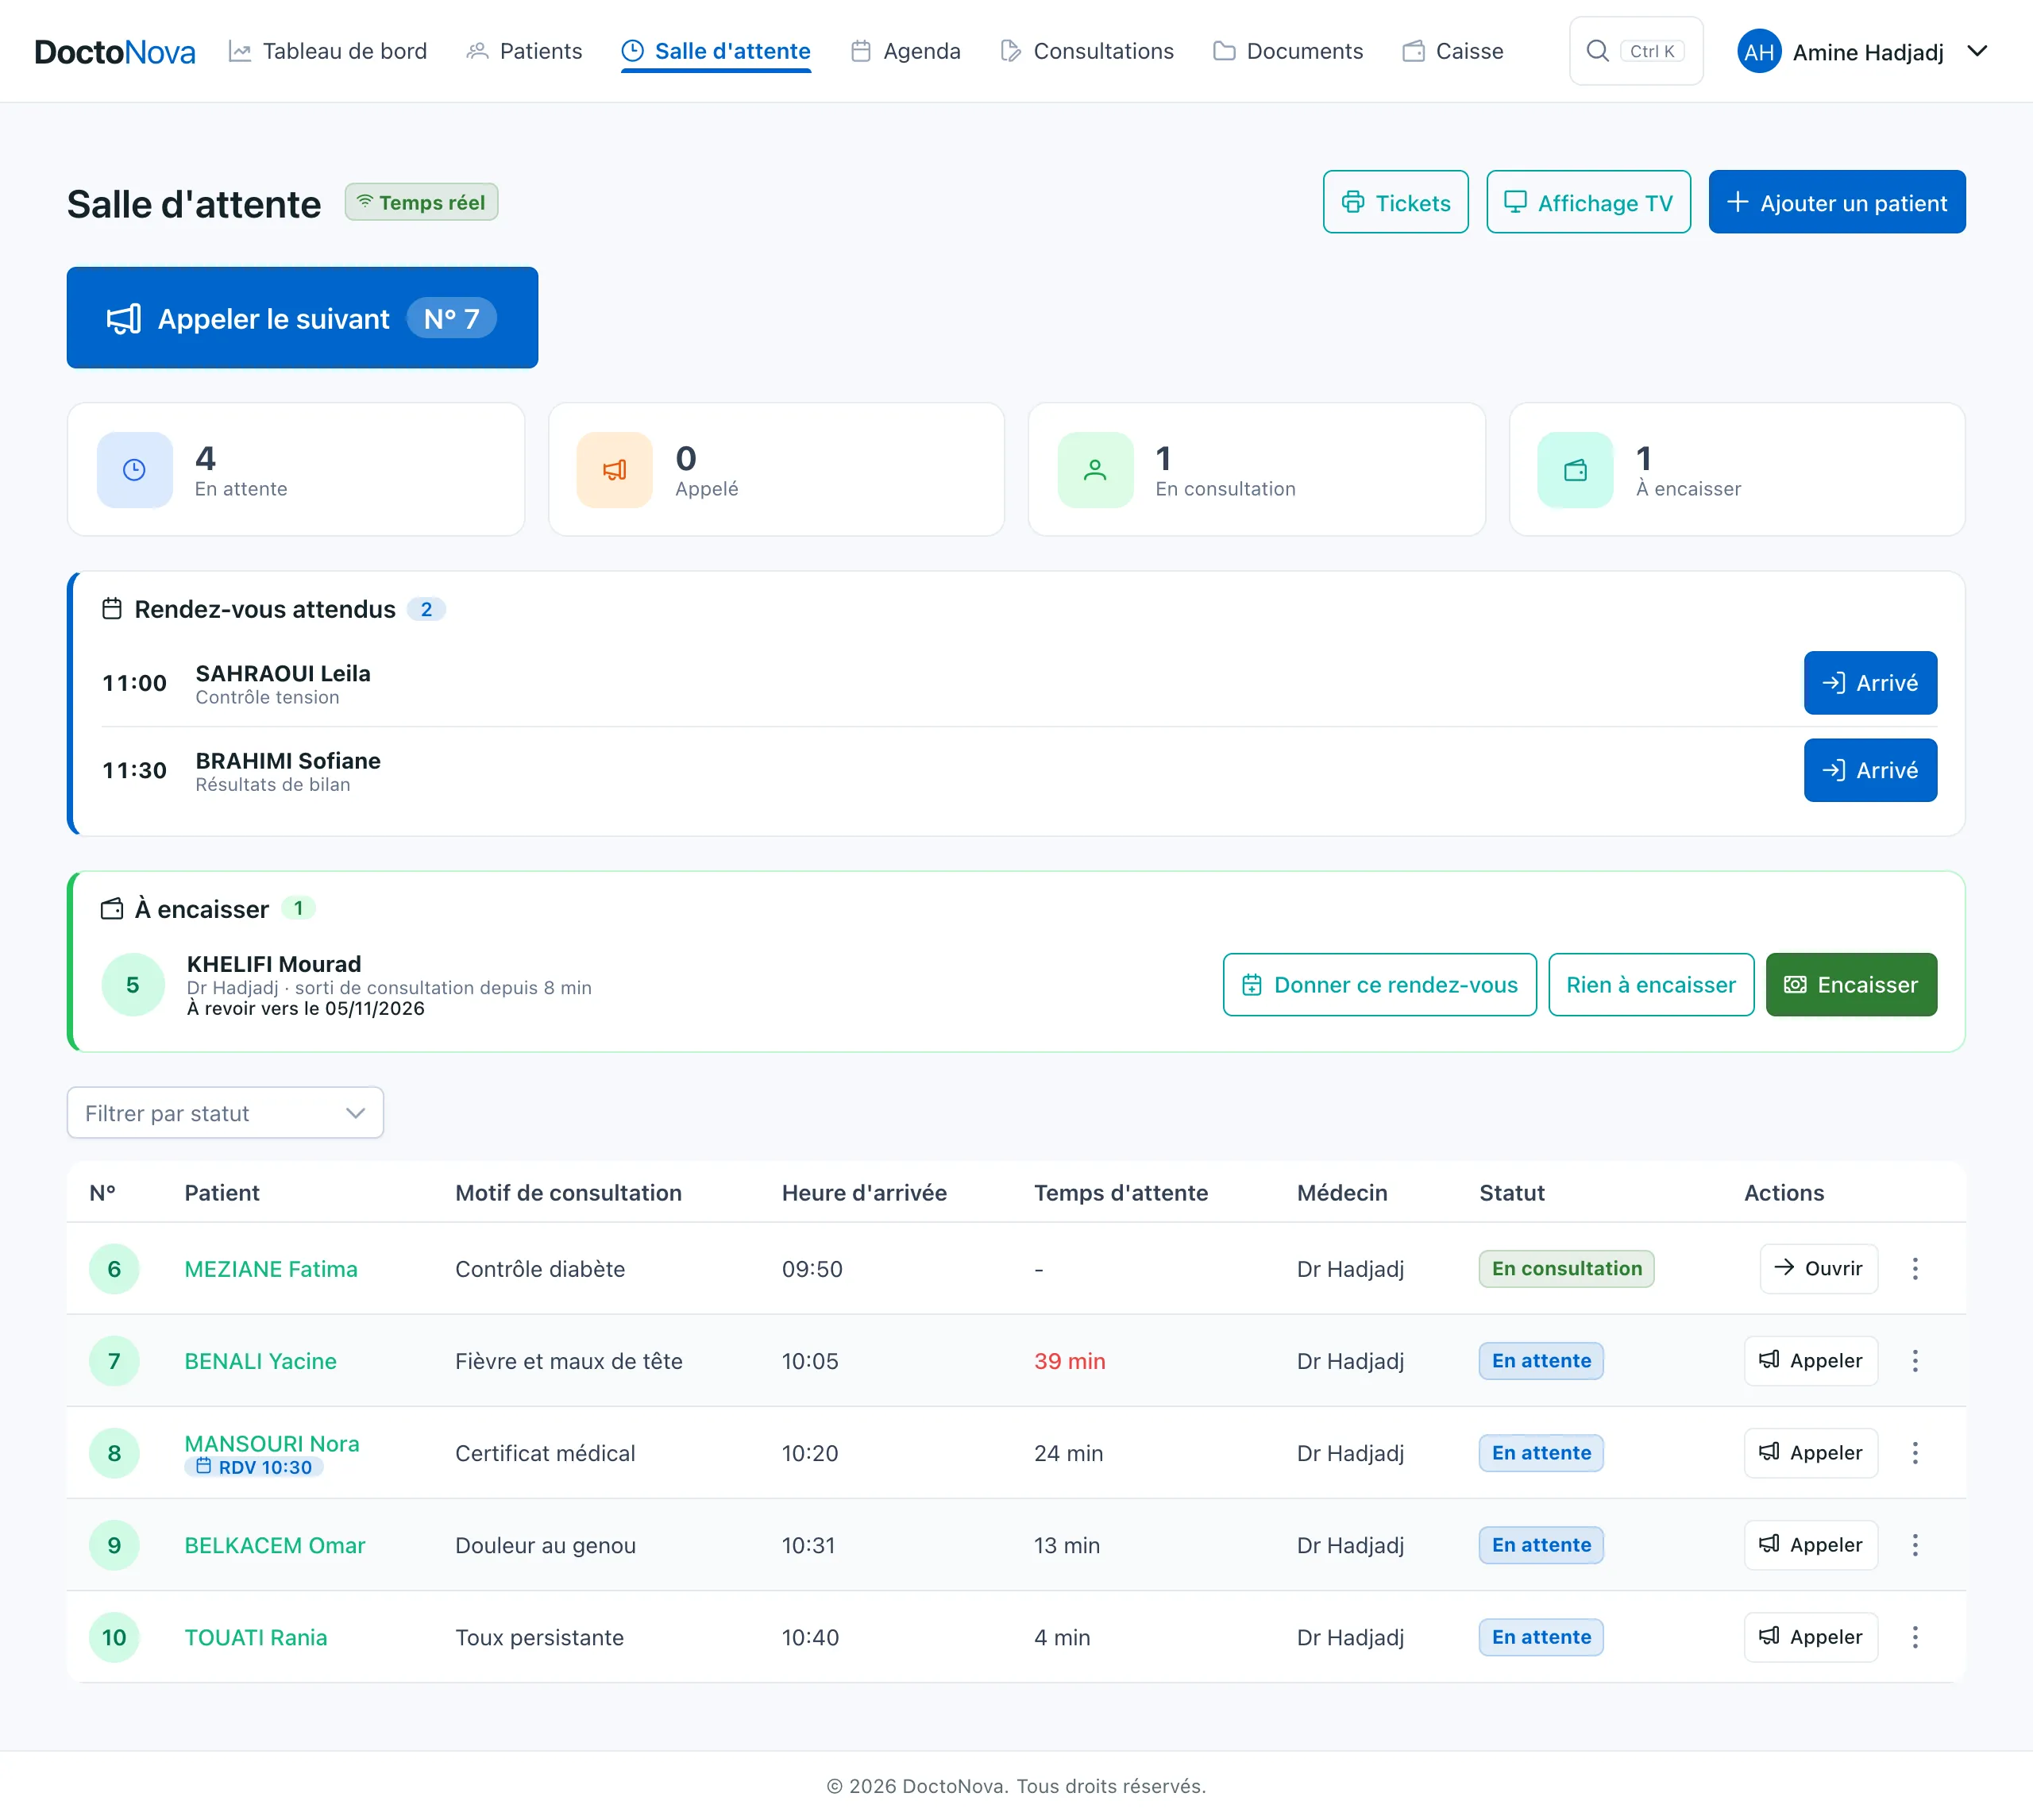This screenshot has height=1820, width=2033.
Task: Open the Consultations tab
Action: pos(1087,51)
